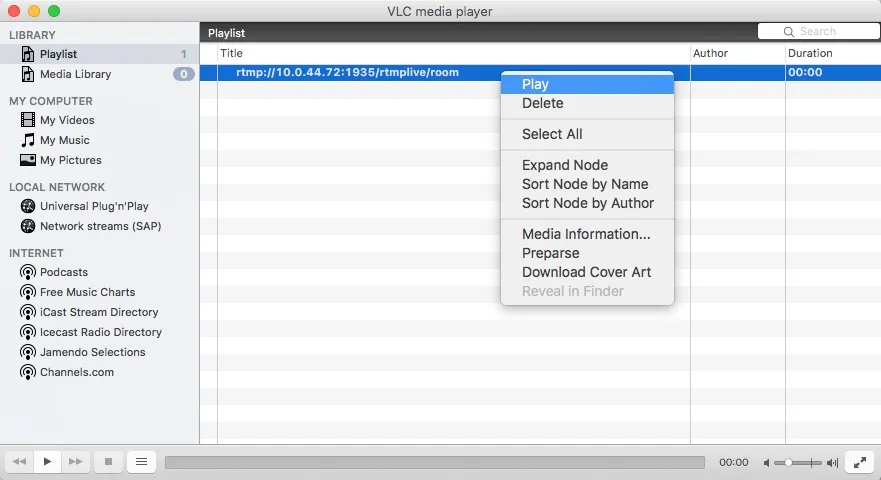This screenshot has width=881, height=480.
Task: Click the My Pictures image icon
Action: pos(28,160)
